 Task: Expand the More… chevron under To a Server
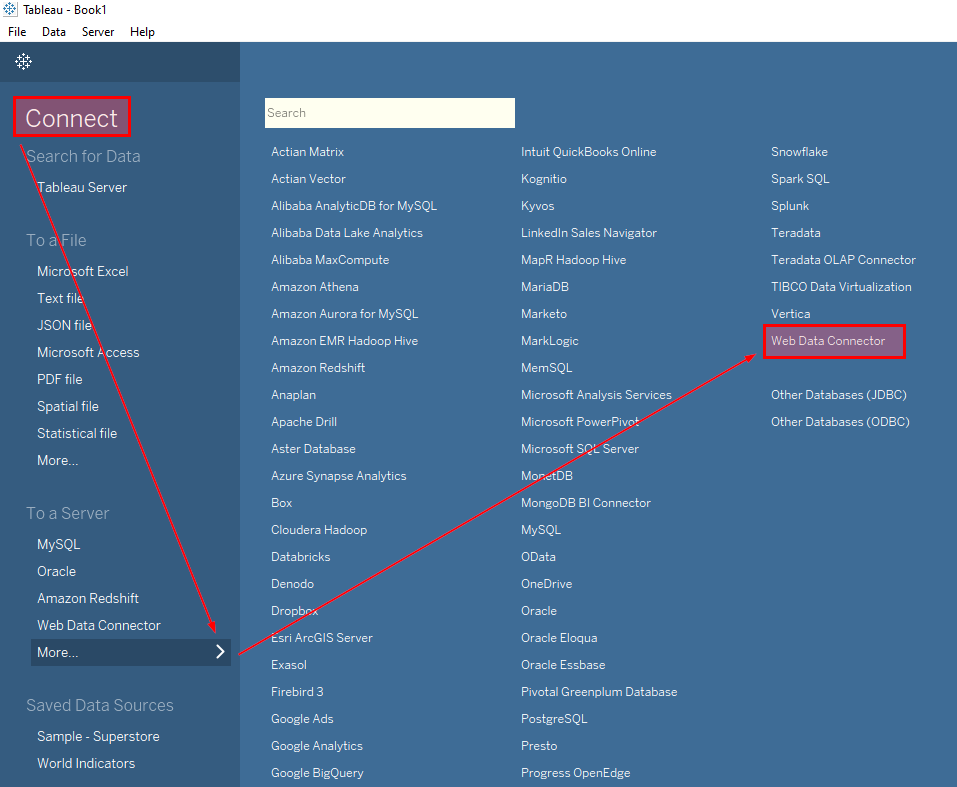click(x=220, y=652)
